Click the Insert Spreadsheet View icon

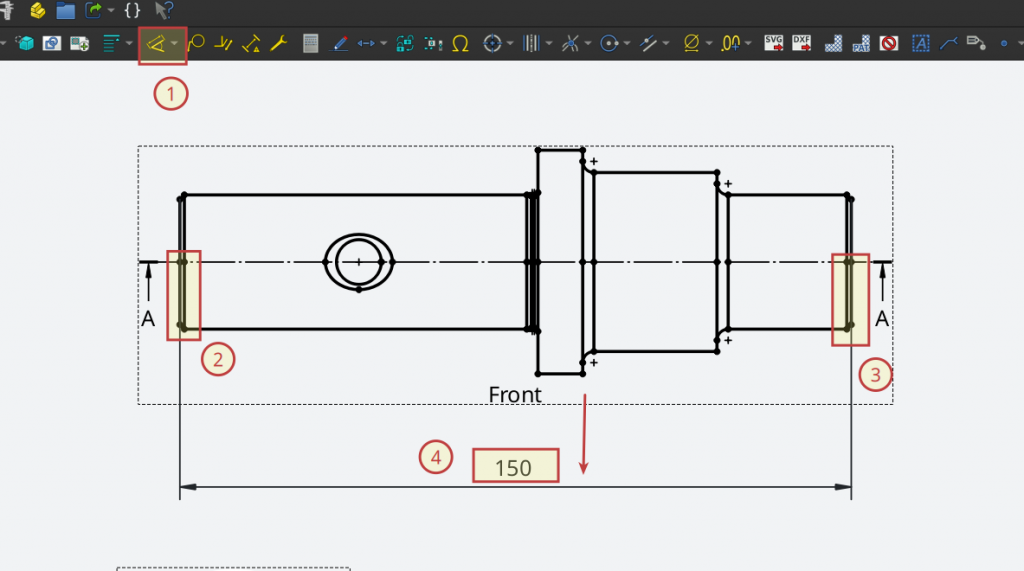tap(310, 44)
